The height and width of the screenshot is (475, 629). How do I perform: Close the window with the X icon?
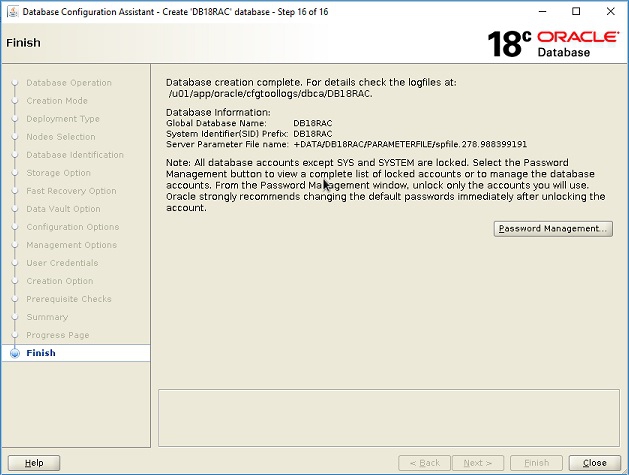610,11
